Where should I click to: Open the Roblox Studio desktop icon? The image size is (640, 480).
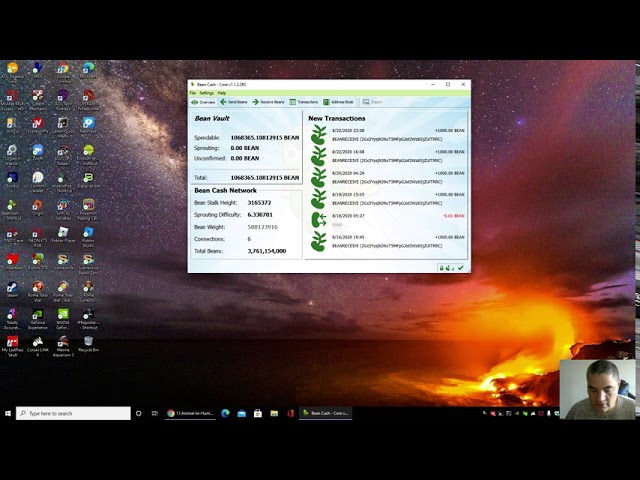88,237
